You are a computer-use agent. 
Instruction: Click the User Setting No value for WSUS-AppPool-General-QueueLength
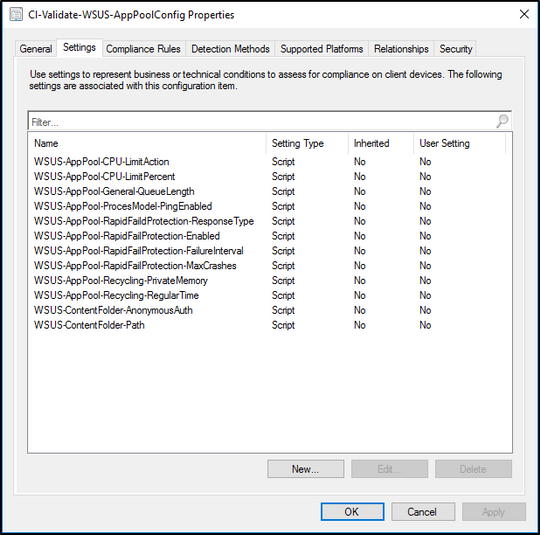(425, 191)
